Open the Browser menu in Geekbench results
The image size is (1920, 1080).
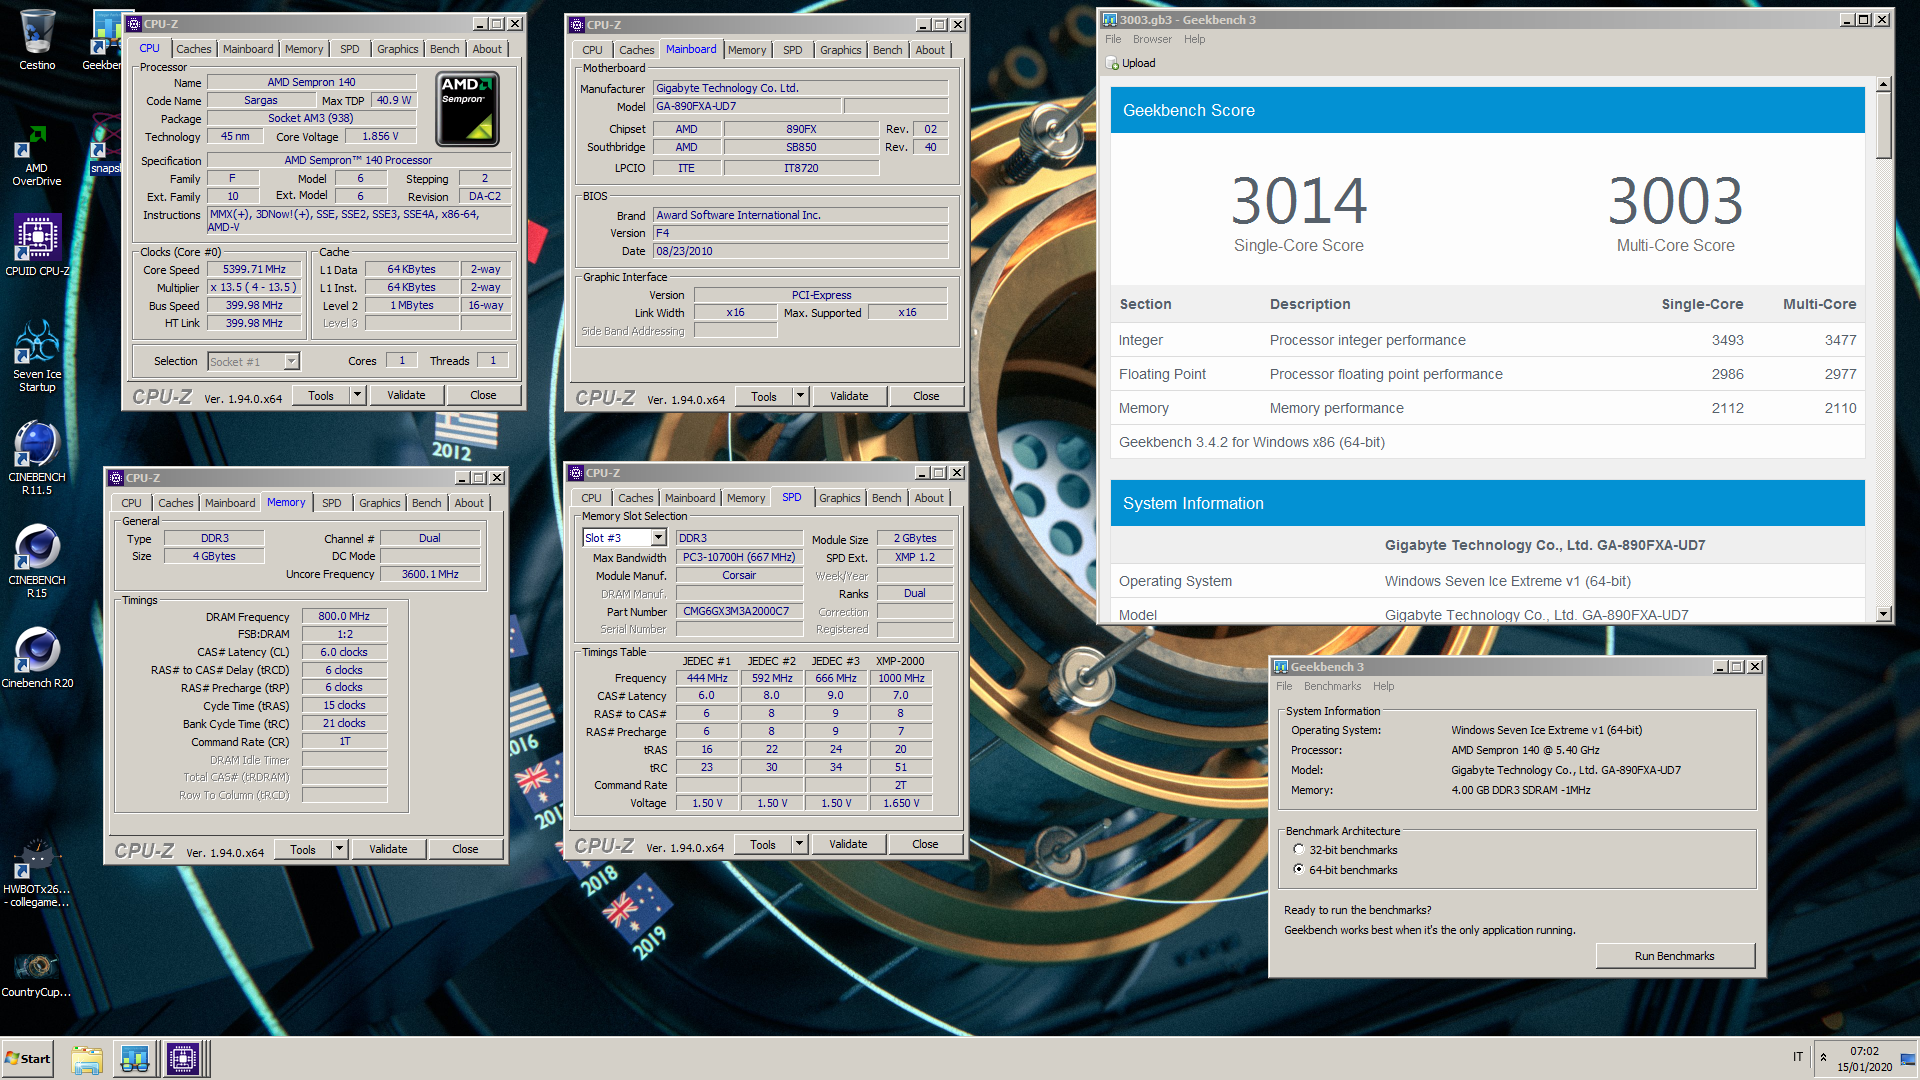click(1152, 40)
